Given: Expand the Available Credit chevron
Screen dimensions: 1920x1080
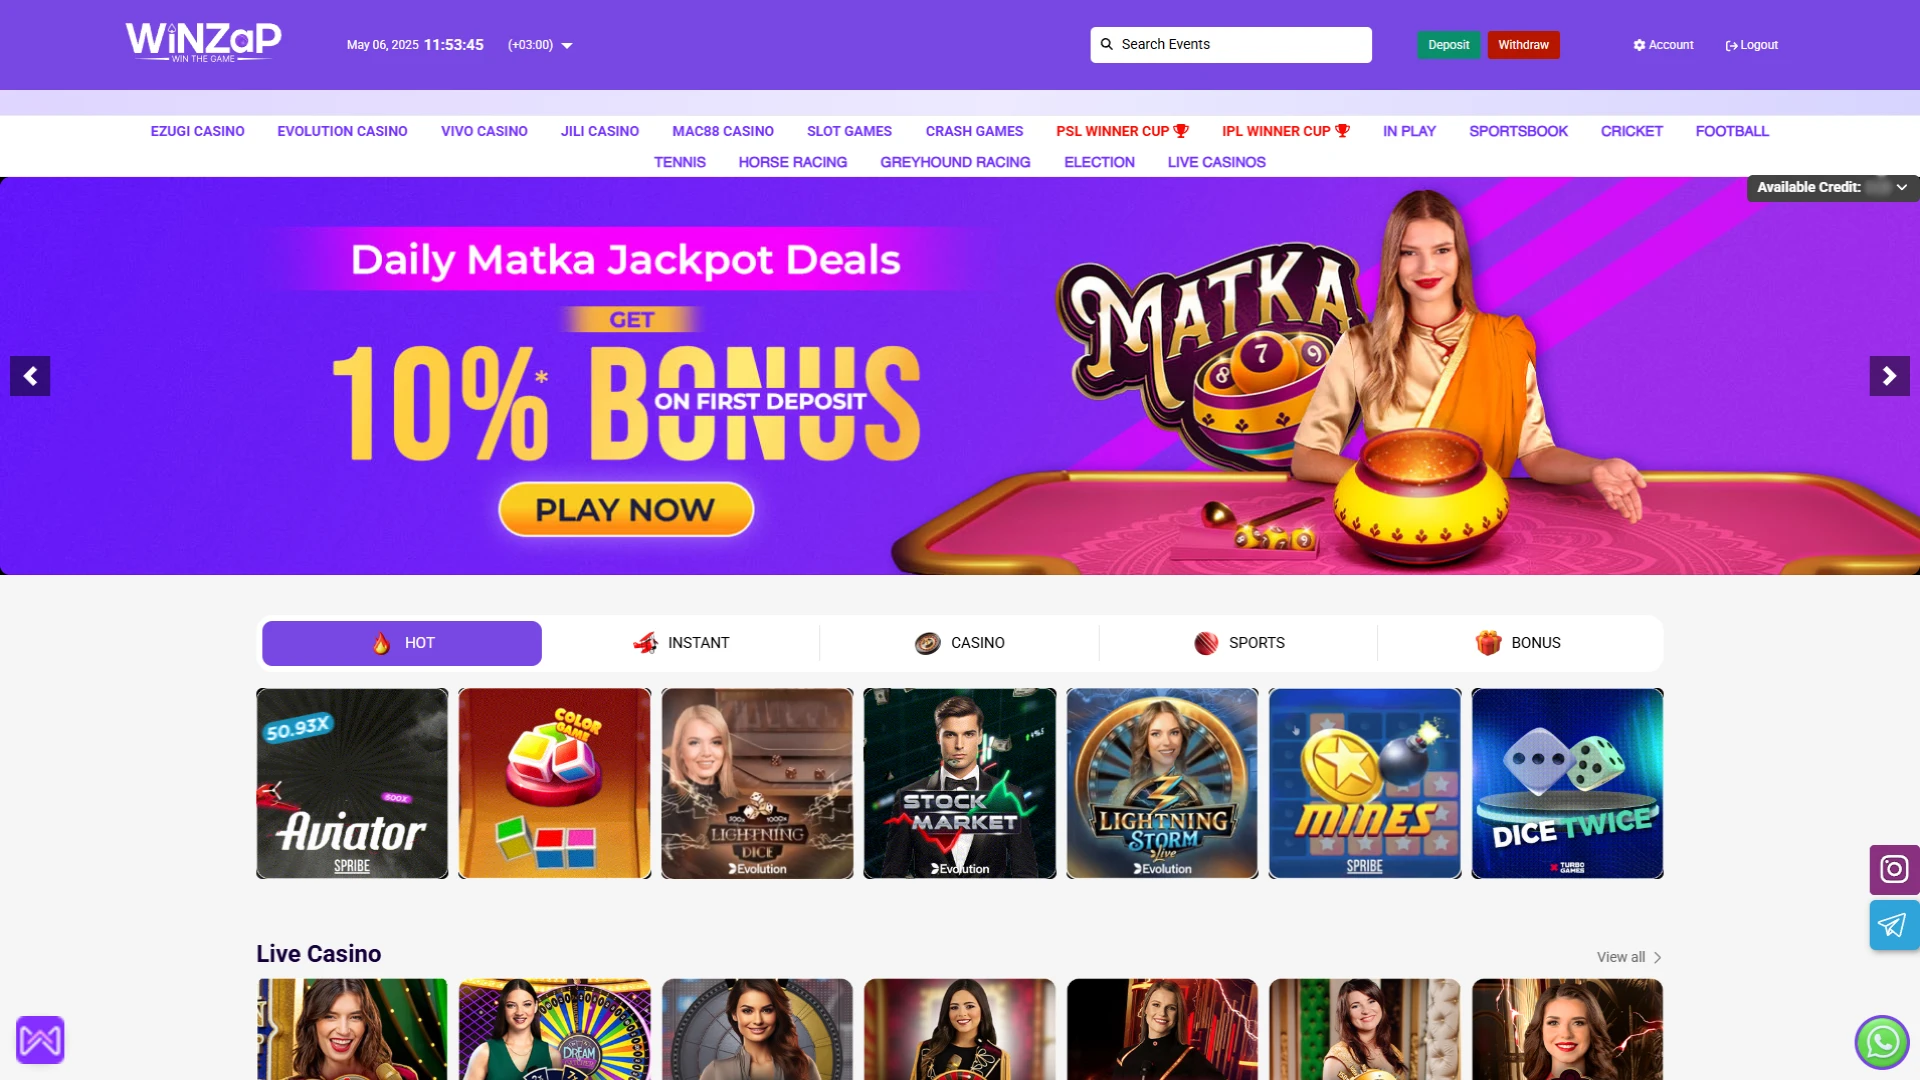Looking at the screenshot, I should pos(1902,187).
